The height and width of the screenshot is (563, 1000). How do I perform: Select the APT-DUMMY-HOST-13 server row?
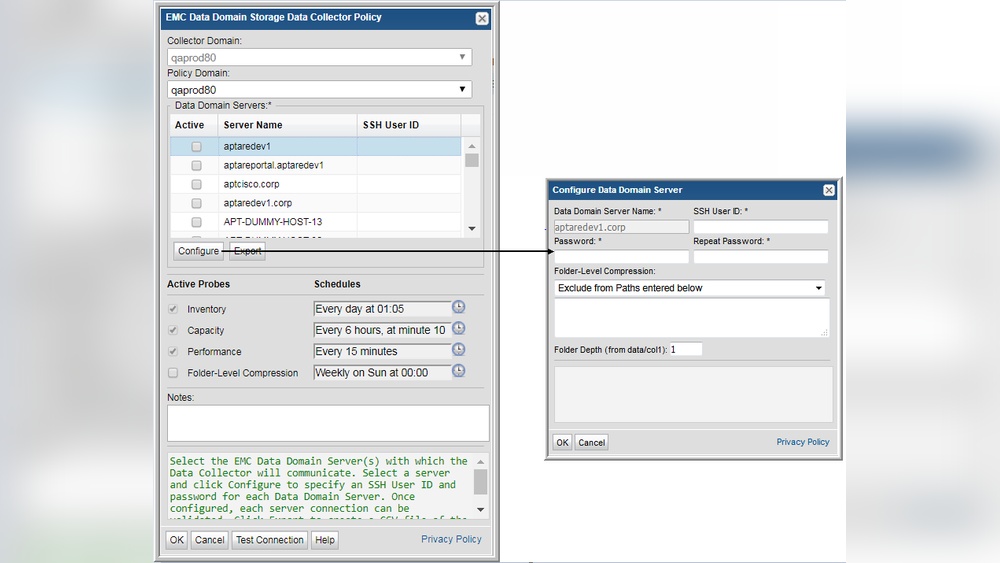(x=315, y=222)
